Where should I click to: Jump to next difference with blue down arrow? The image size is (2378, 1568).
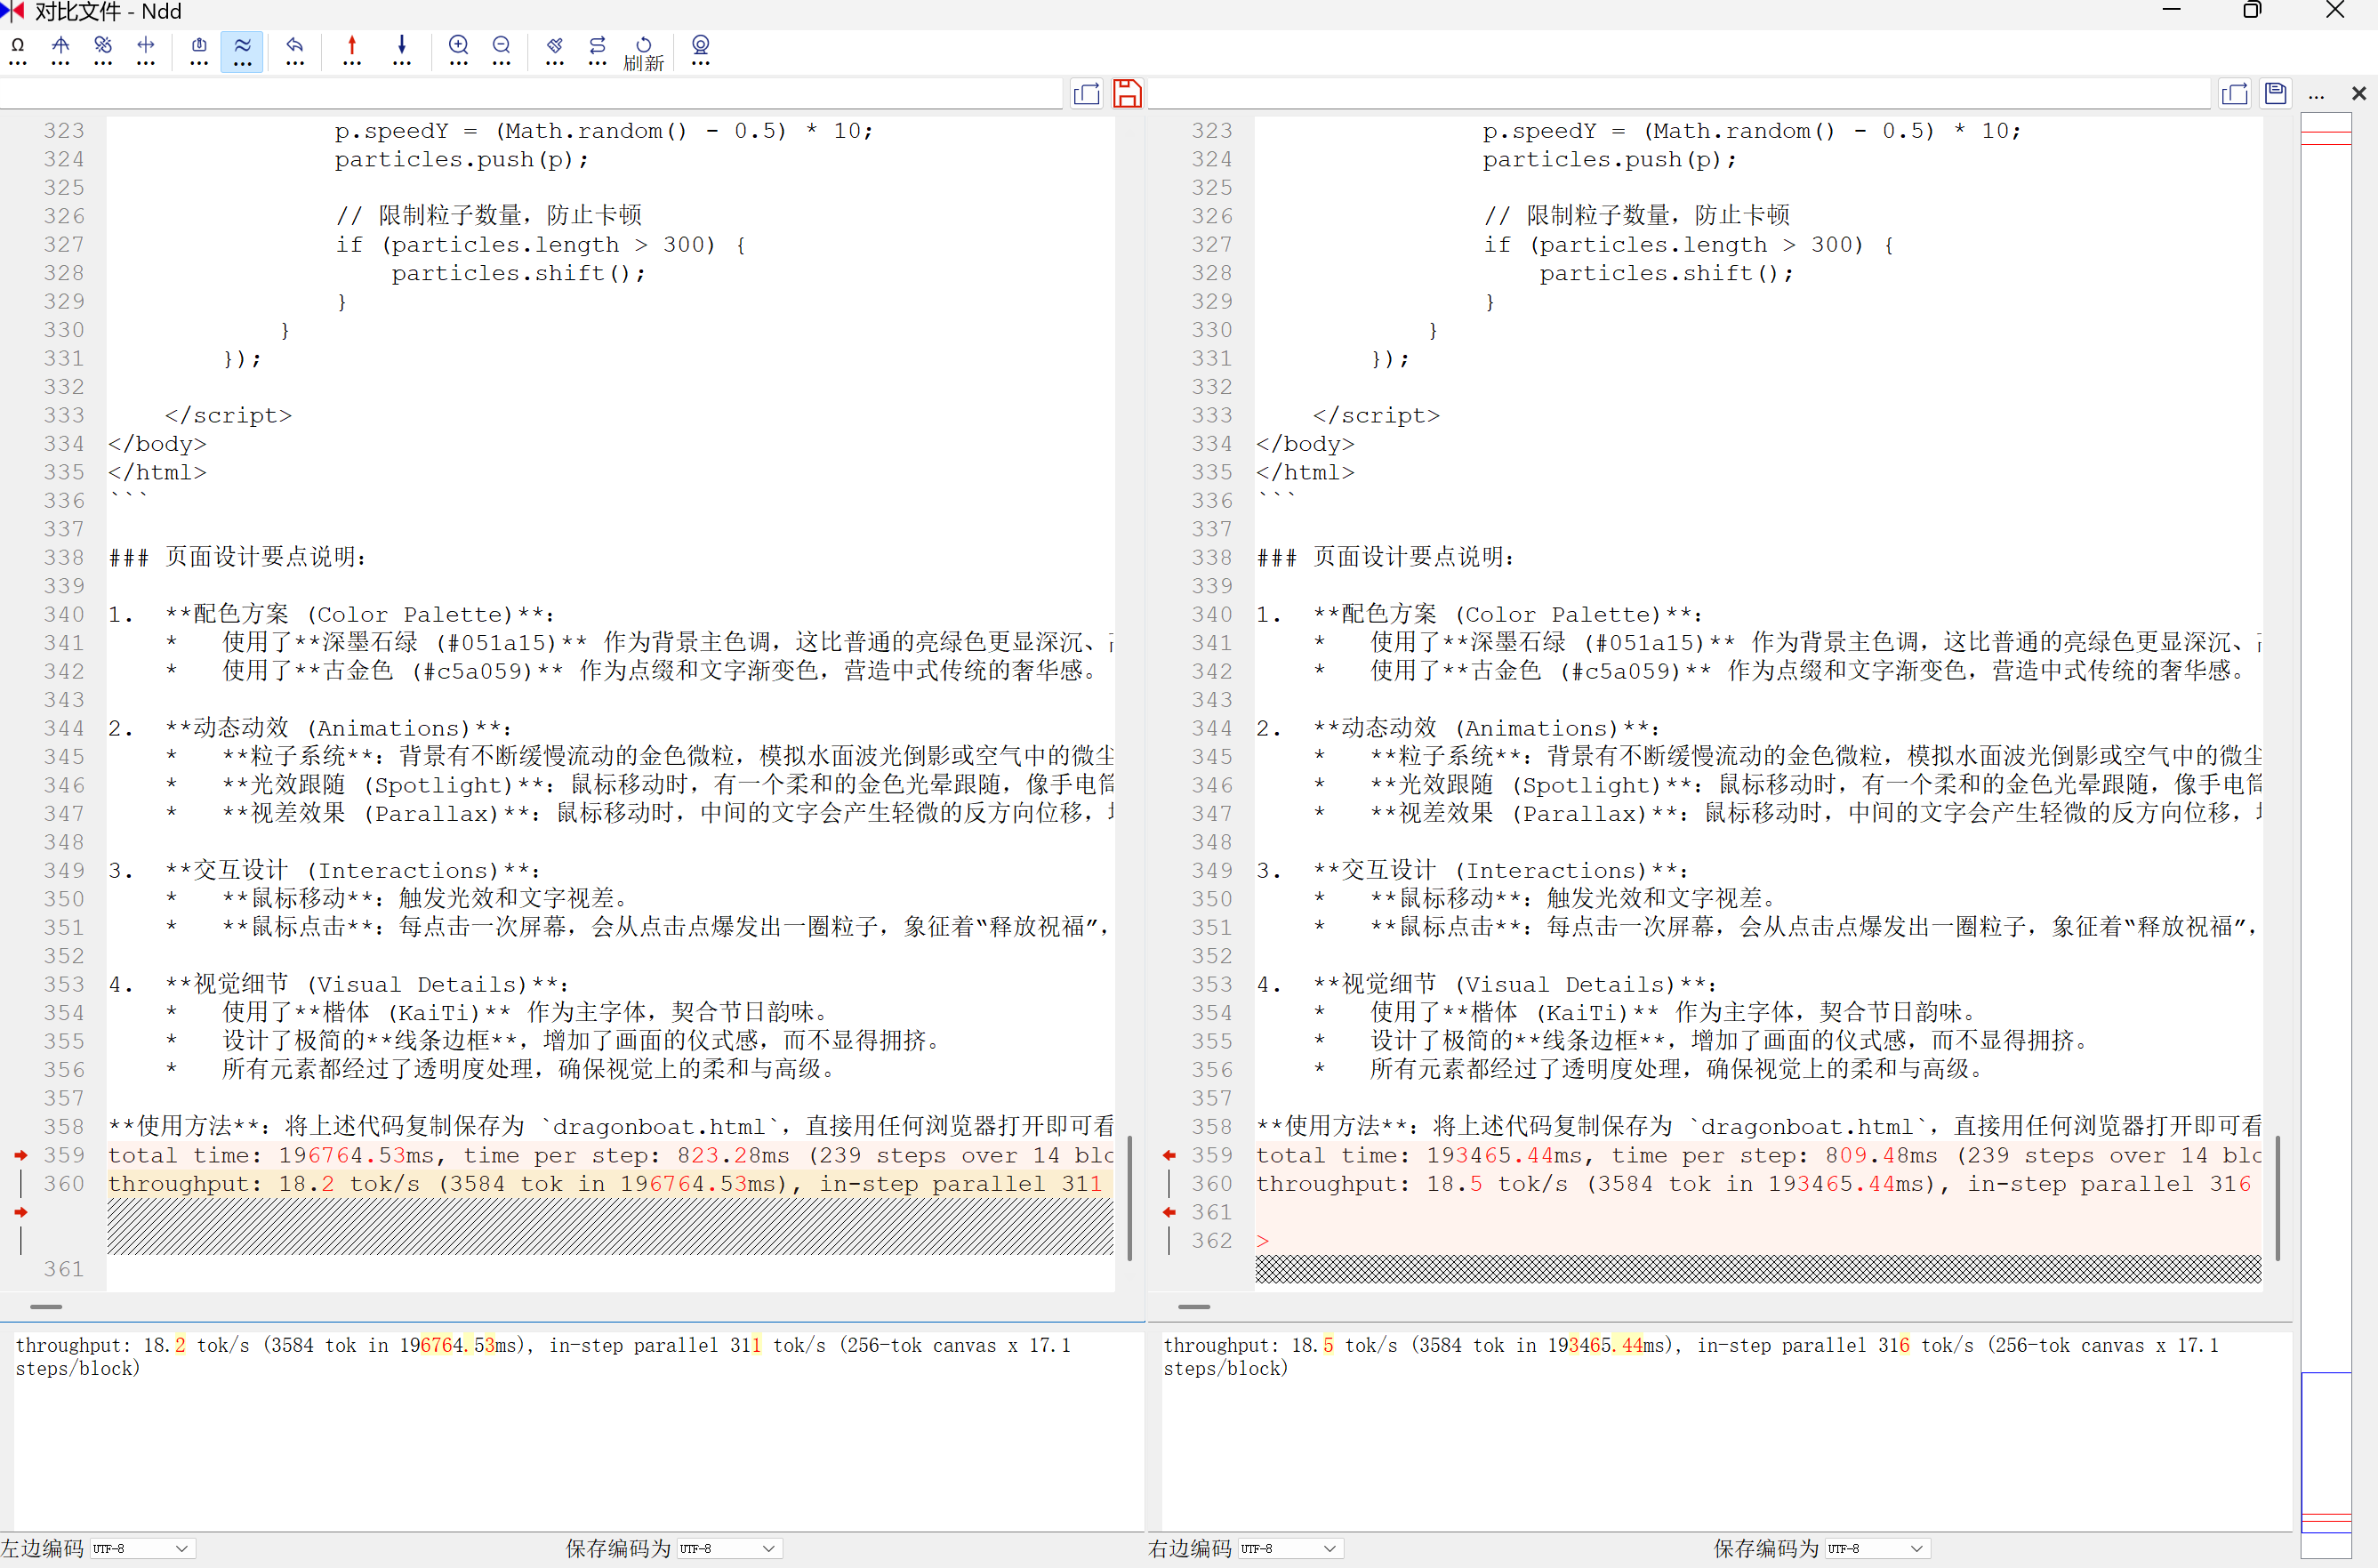pyautogui.click(x=402, y=51)
